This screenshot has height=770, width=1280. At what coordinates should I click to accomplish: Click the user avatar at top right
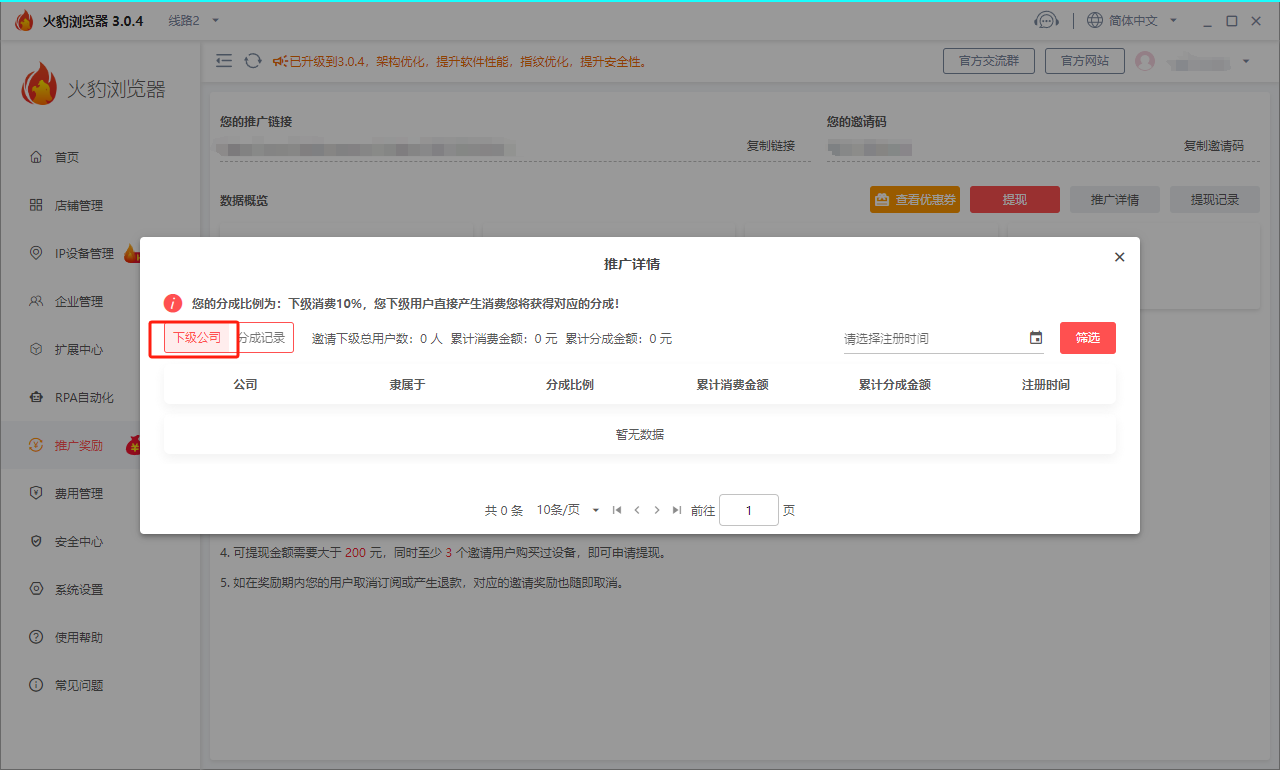tap(1147, 60)
